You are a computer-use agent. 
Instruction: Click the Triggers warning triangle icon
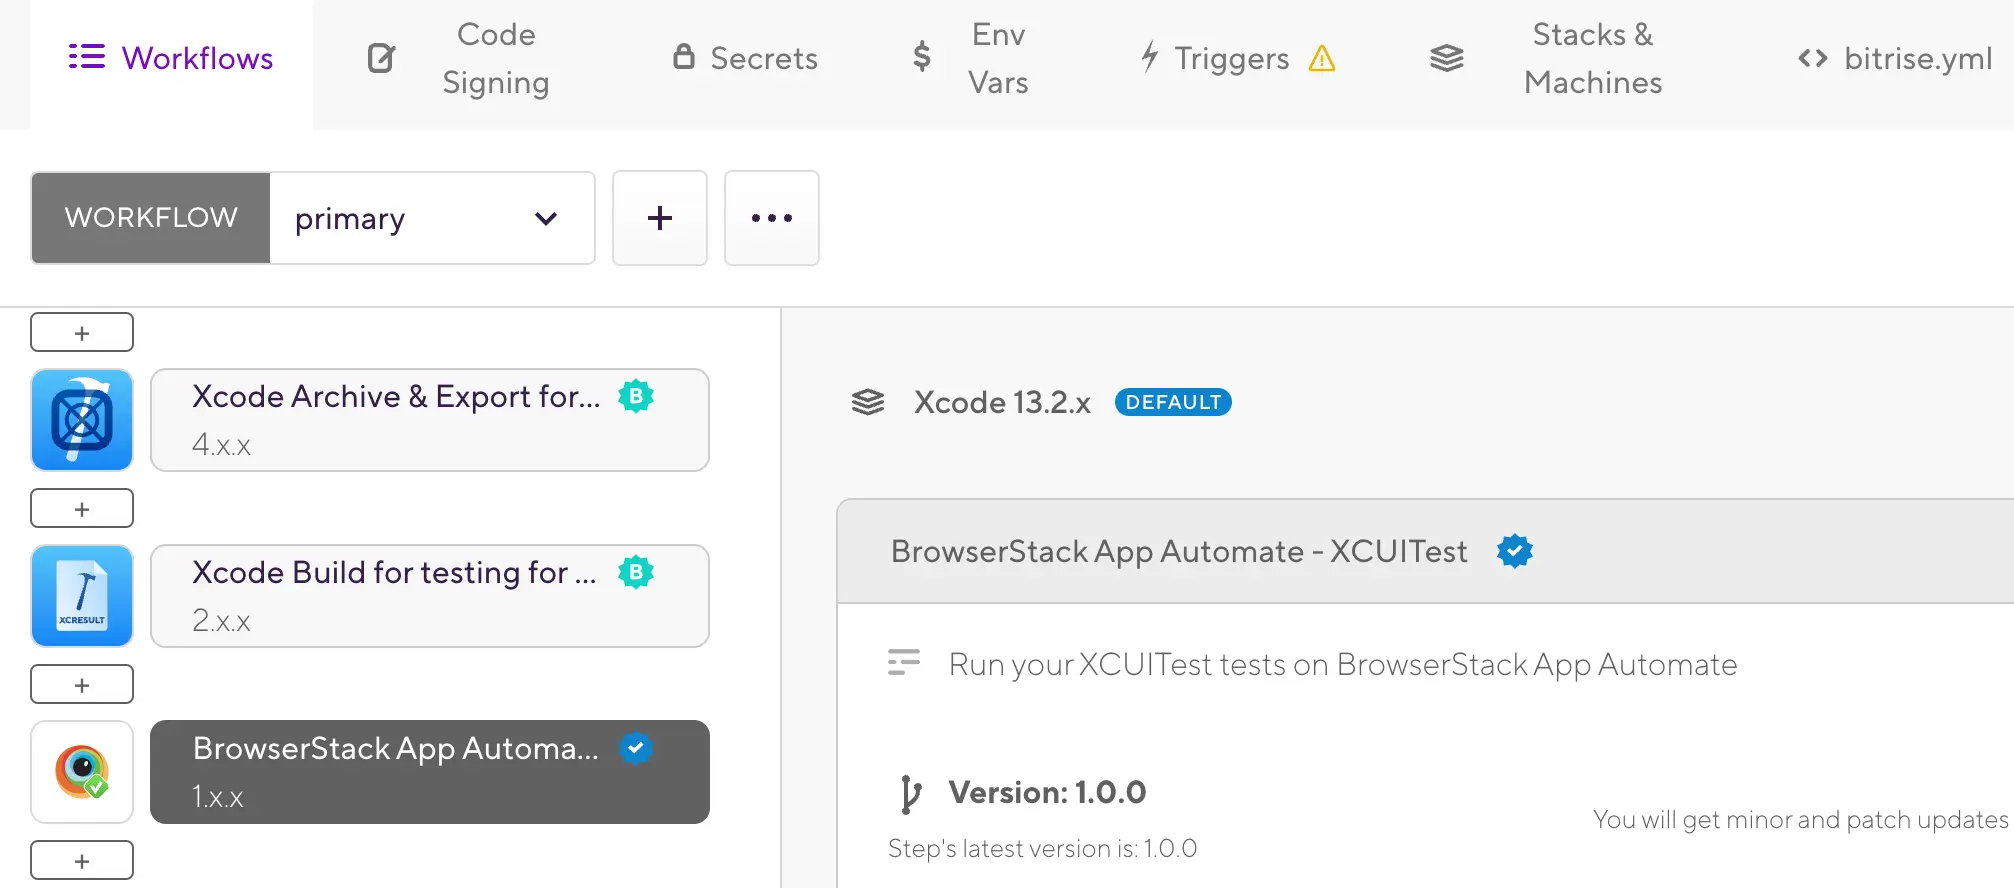point(1322,59)
